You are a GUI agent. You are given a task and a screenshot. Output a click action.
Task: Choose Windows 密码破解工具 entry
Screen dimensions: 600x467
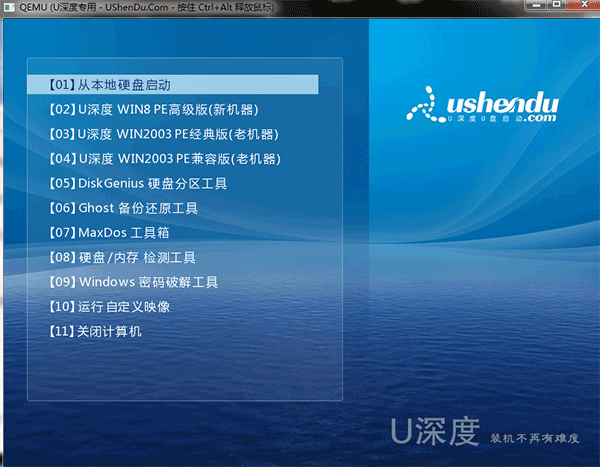point(134,282)
